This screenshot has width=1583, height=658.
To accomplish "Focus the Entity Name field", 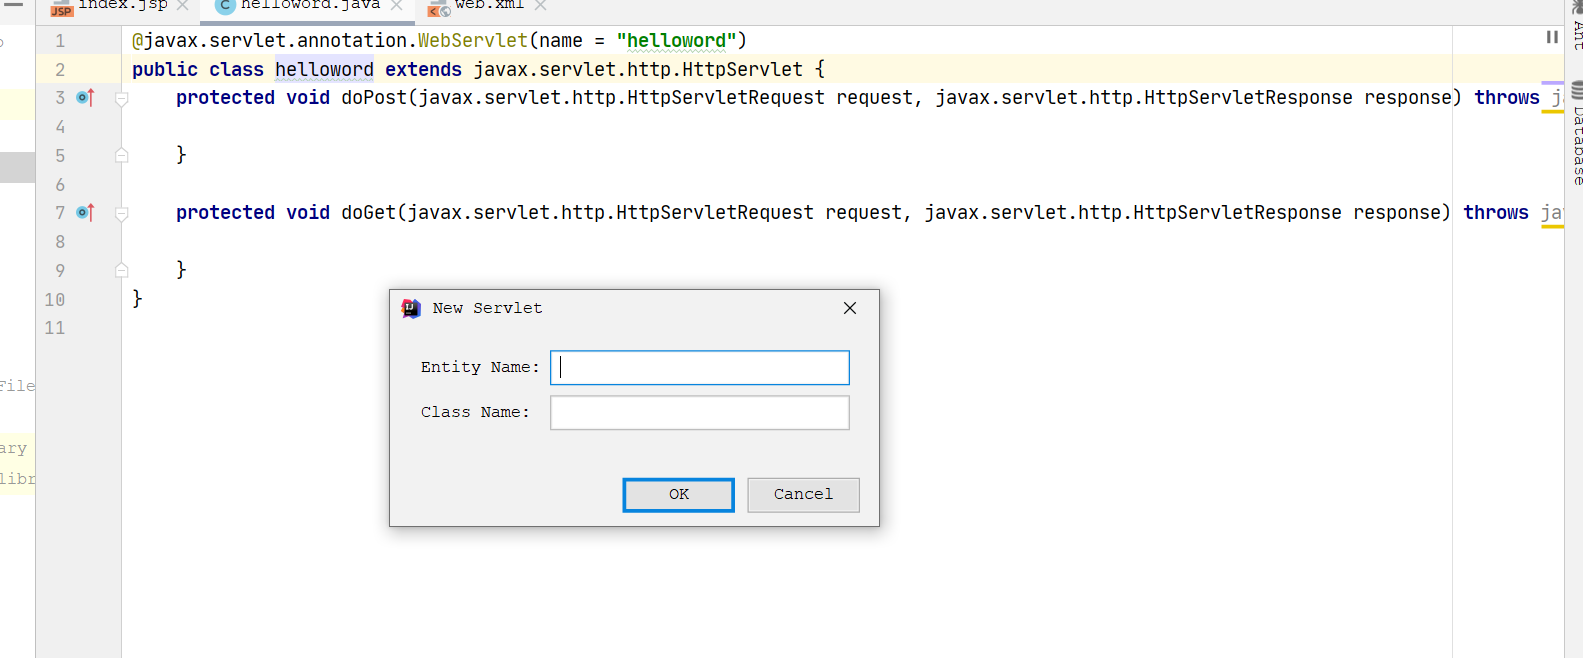I will click(x=699, y=368).
